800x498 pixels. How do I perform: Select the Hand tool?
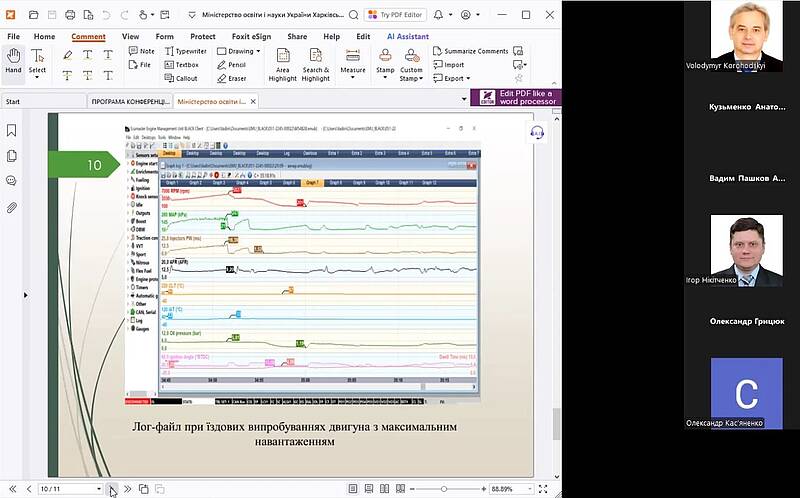[13, 61]
